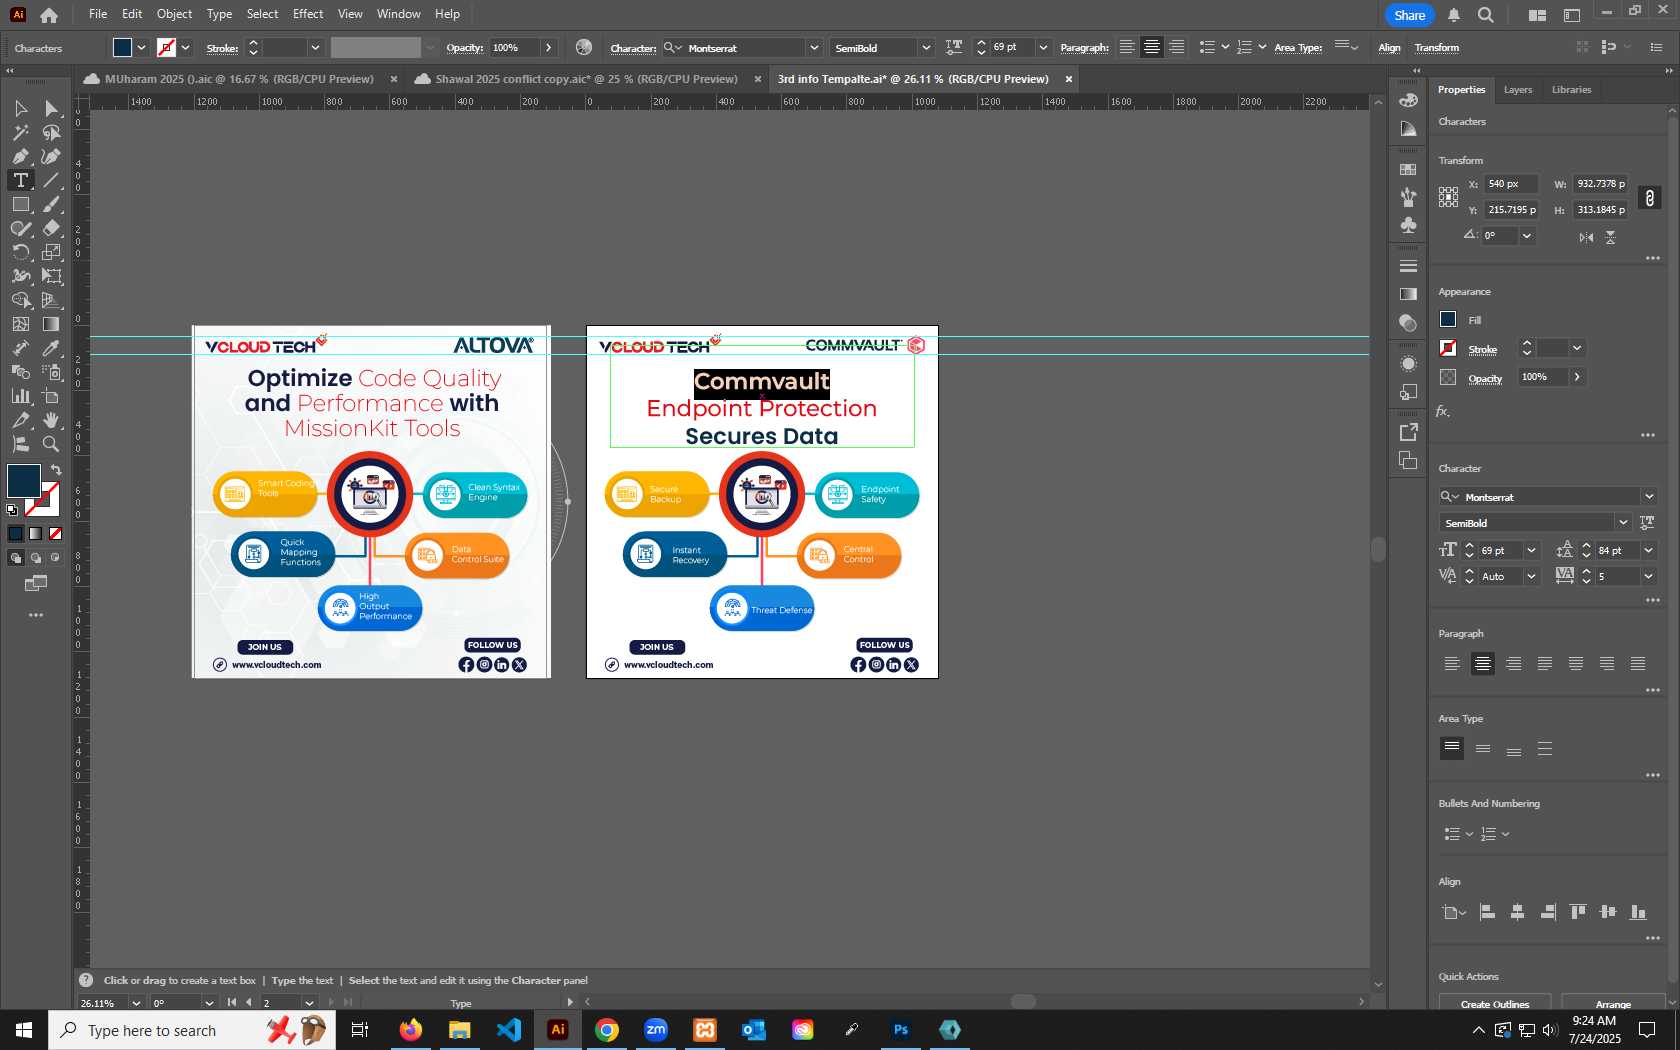
Task: Open the Object menu
Action: [174, 14]
